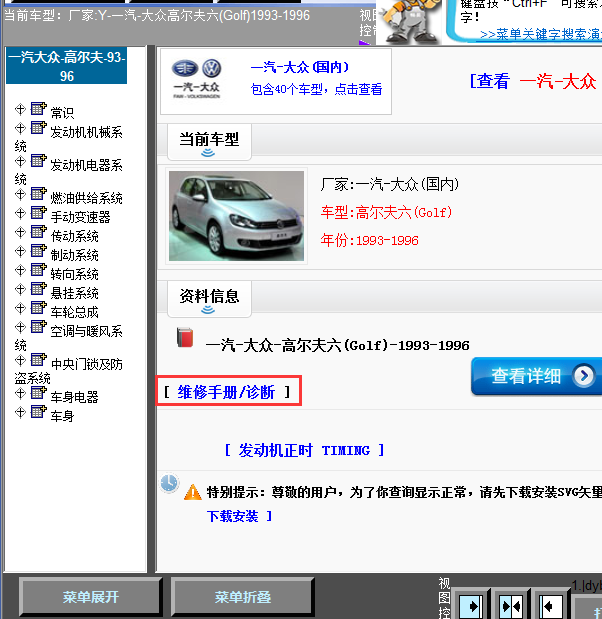The height and width of the screenshot is (619, 602).
Task: Click the folder icon beside 中央门锁及防盗系统
Action: pos(39,360)
